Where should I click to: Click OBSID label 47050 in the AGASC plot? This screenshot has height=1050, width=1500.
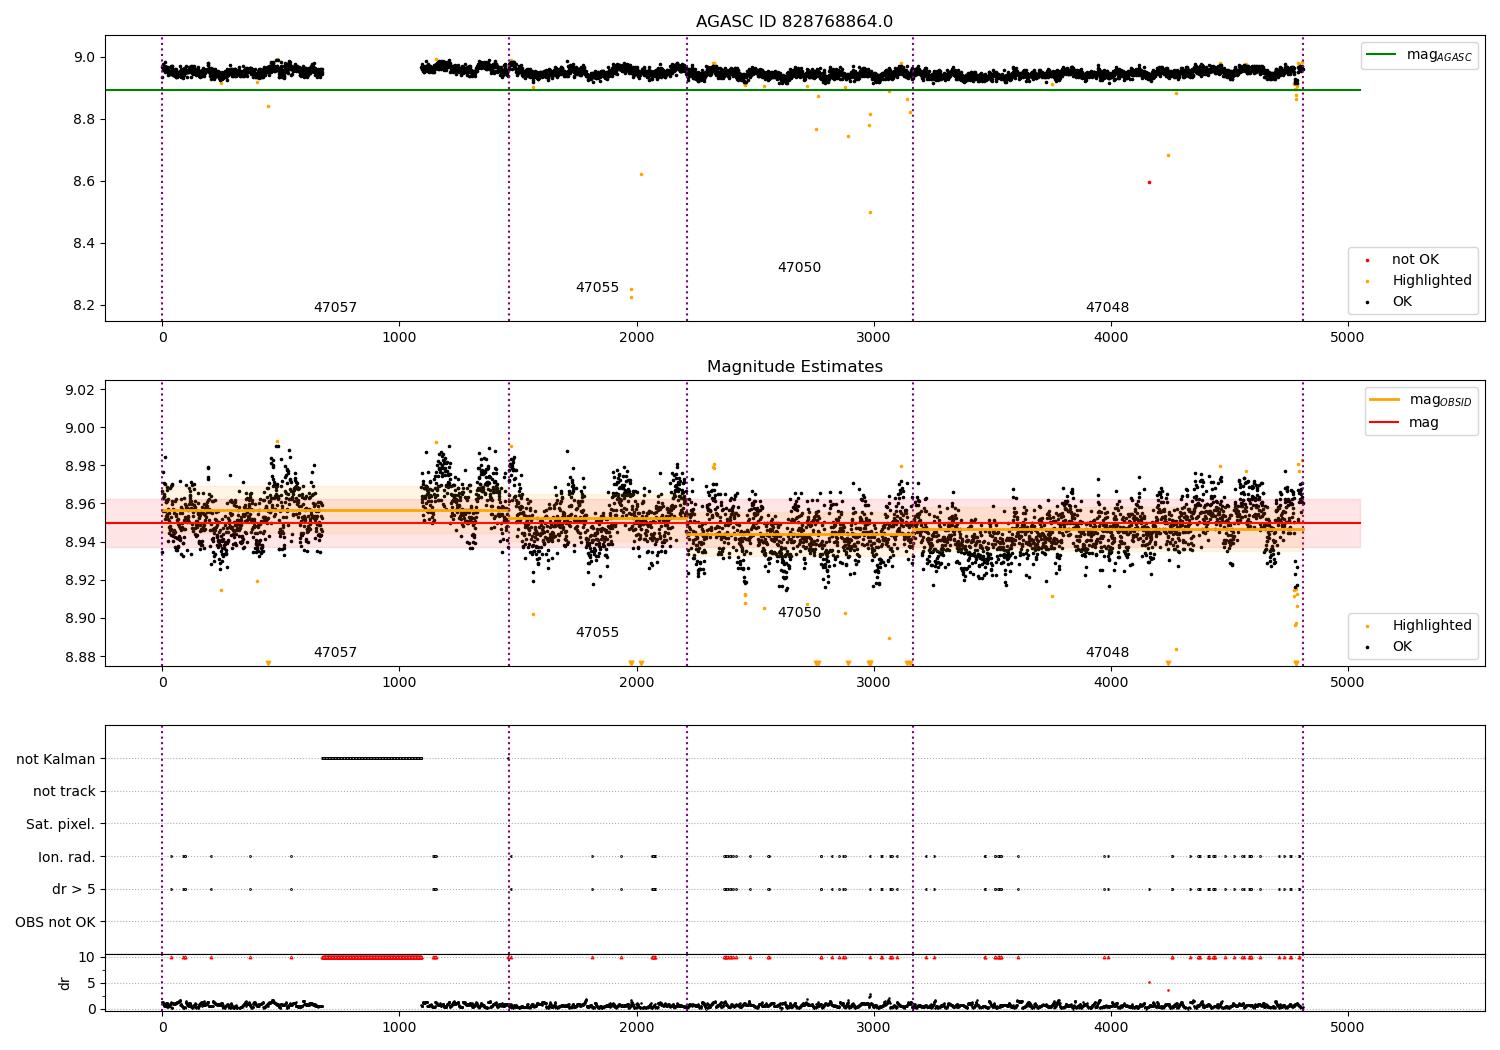[x=799, y=268]
